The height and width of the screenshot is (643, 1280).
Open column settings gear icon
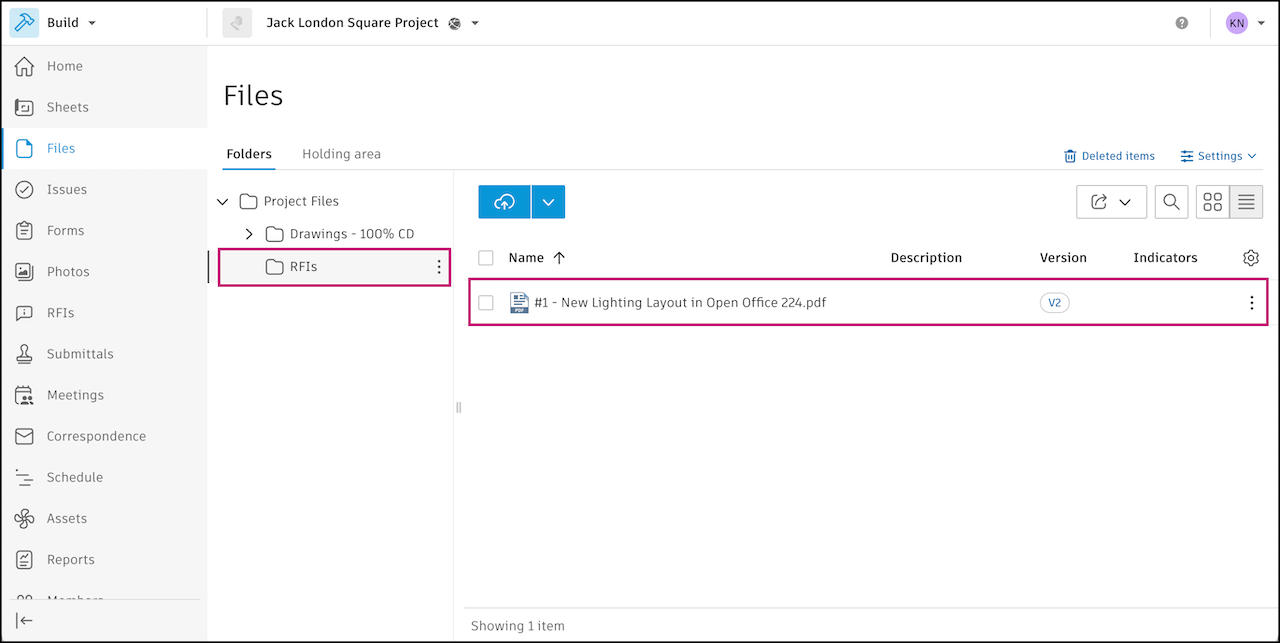pos(1251,258)
